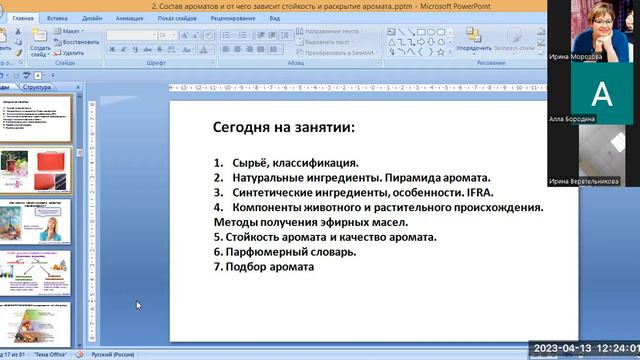This screenshot has height=360, width=640.
Task: Click the decrease font size icon
Action: (196, 36)
